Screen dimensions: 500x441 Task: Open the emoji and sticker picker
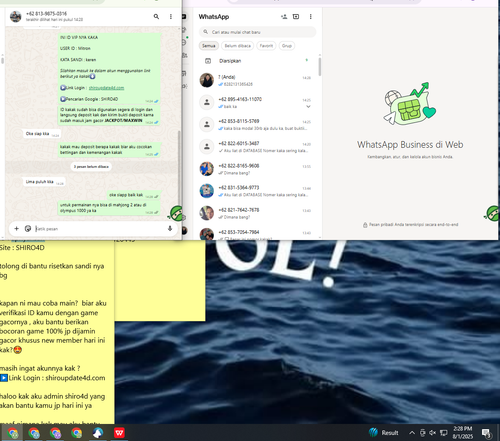click(28, 228)
